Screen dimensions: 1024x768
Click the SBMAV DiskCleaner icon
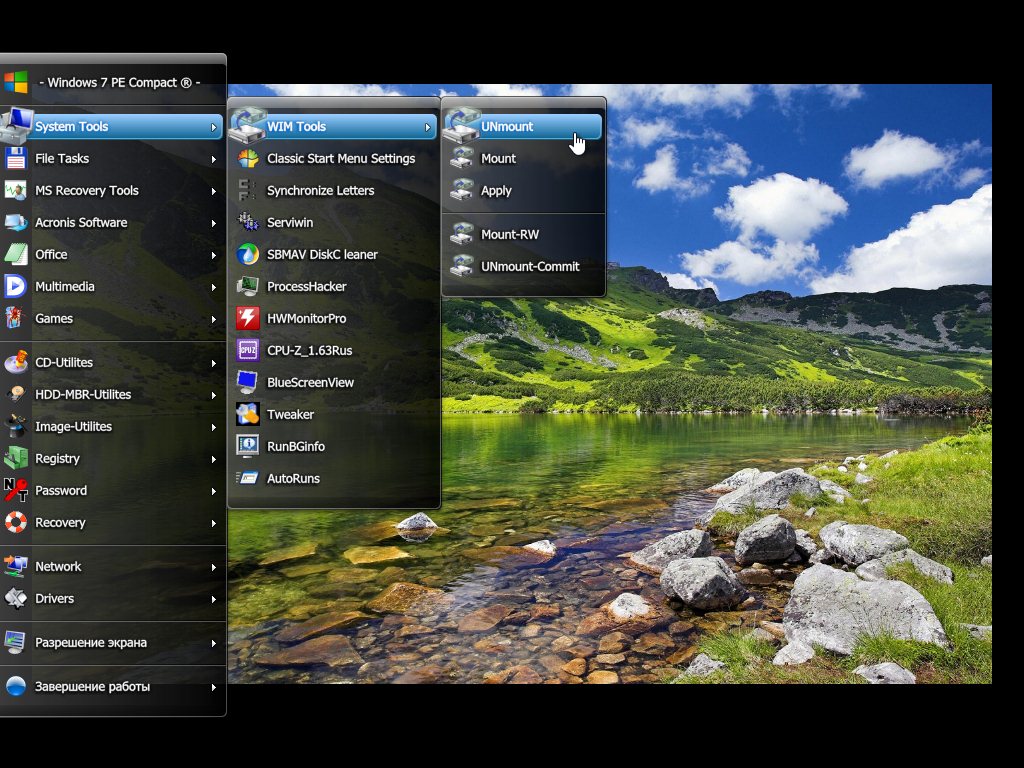click(x=247, y=255)
